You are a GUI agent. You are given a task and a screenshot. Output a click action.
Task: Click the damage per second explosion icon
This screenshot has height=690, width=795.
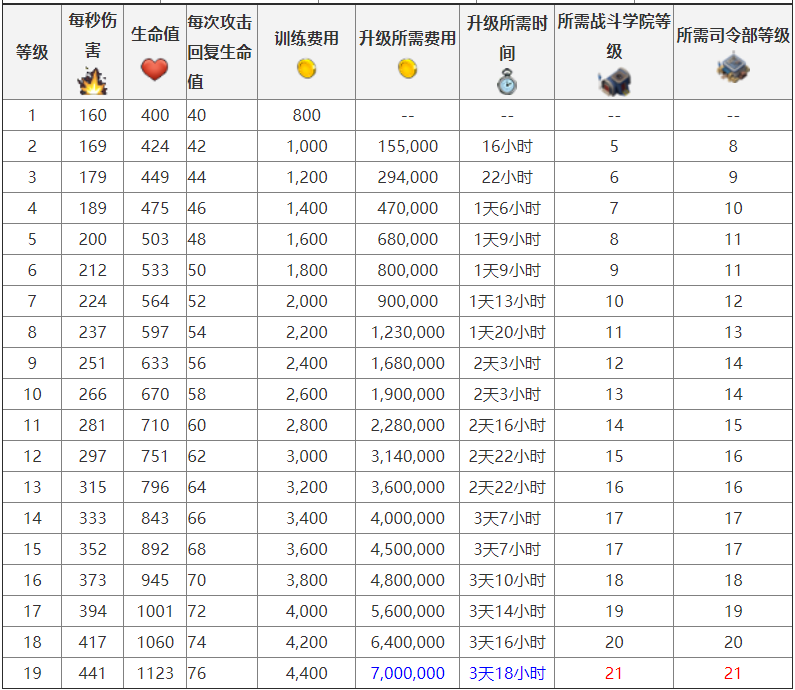92,81
